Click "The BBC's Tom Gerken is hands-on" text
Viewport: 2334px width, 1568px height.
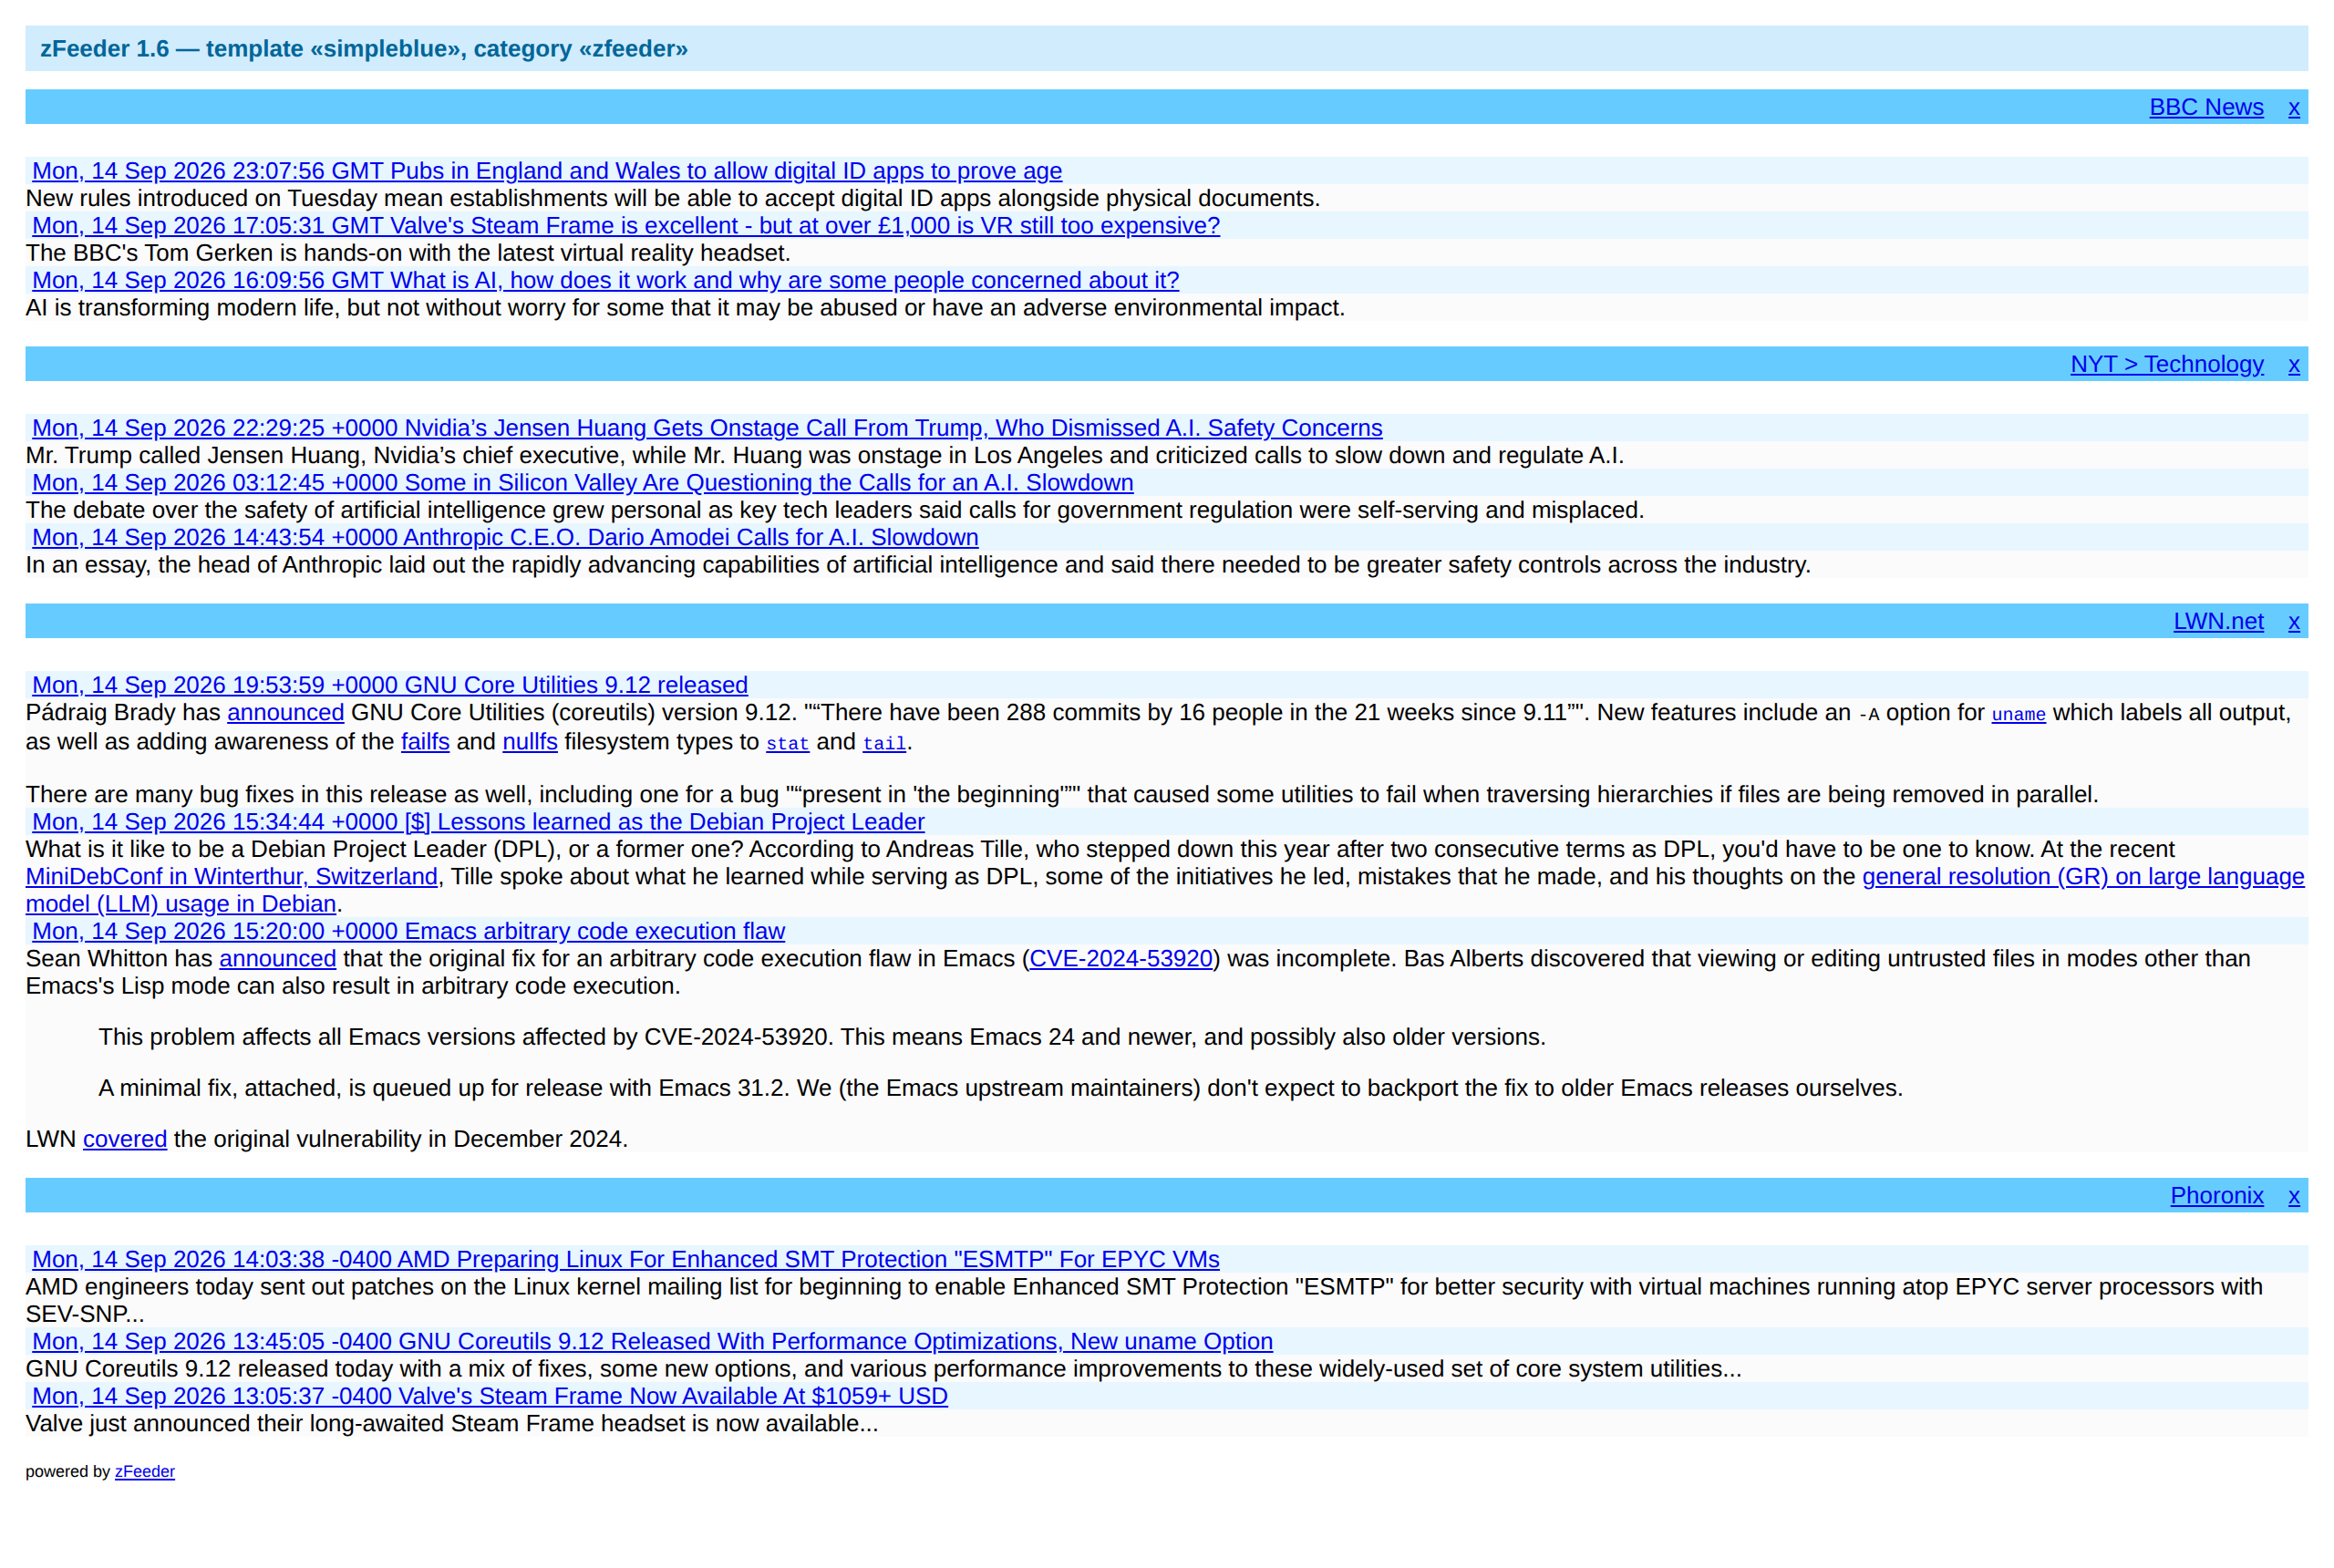click(x=408, y=254)
